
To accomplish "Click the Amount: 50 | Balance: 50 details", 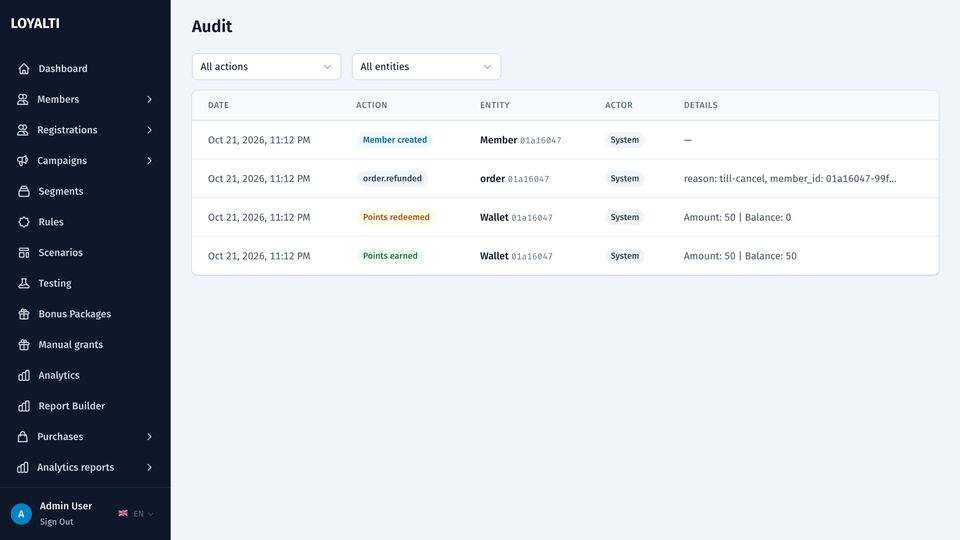I will 740,256.
